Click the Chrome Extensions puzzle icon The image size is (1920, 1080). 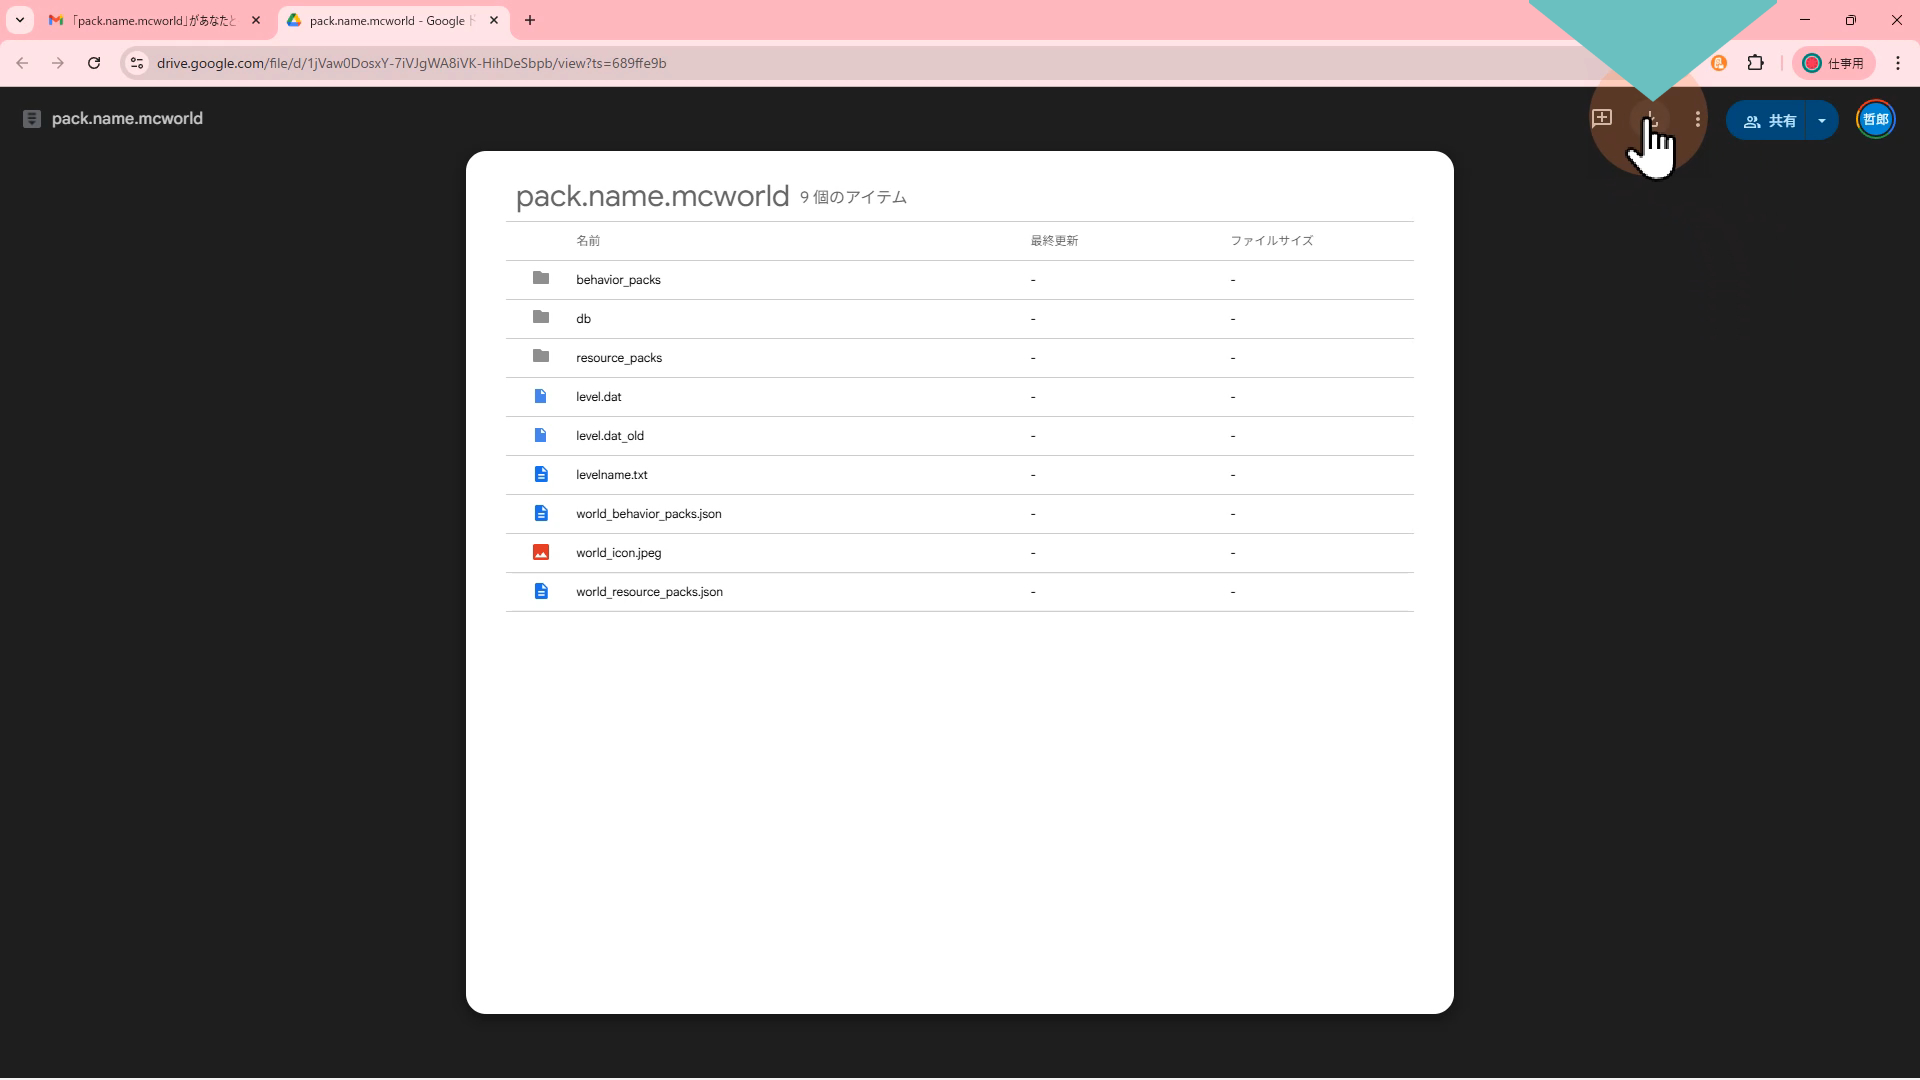[1755, 63]
